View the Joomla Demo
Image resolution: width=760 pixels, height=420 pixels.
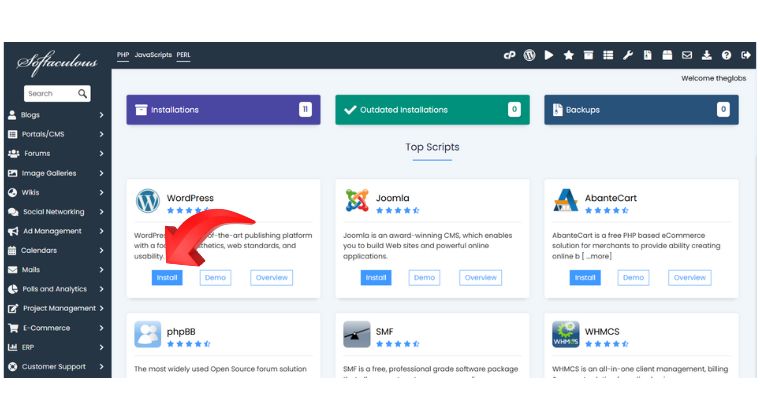424,278
